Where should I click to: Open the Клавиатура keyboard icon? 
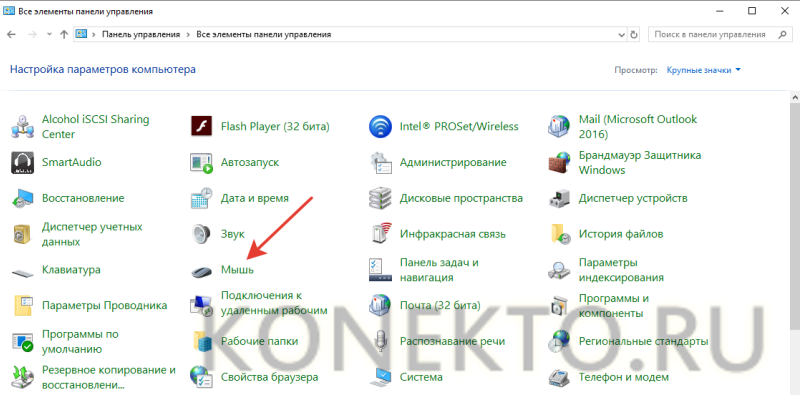coord(22,270)
